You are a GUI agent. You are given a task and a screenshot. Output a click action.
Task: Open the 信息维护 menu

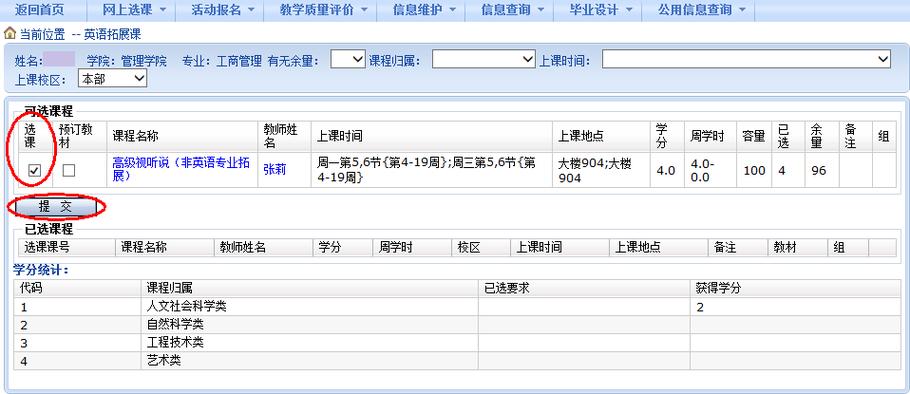[424, 10]
